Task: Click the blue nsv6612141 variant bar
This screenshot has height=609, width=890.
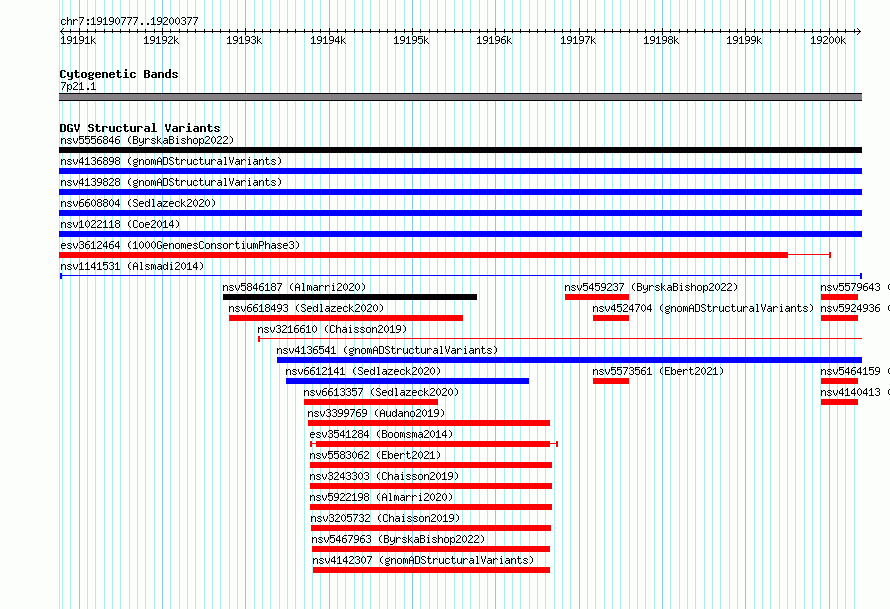Action: tap(407, 381)
